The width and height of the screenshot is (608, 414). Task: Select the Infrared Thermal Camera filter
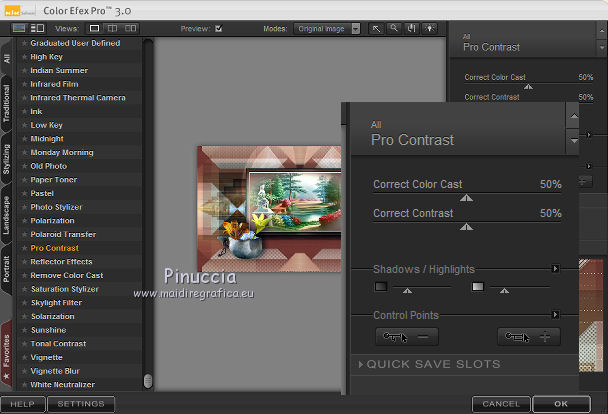pos(78,98)
